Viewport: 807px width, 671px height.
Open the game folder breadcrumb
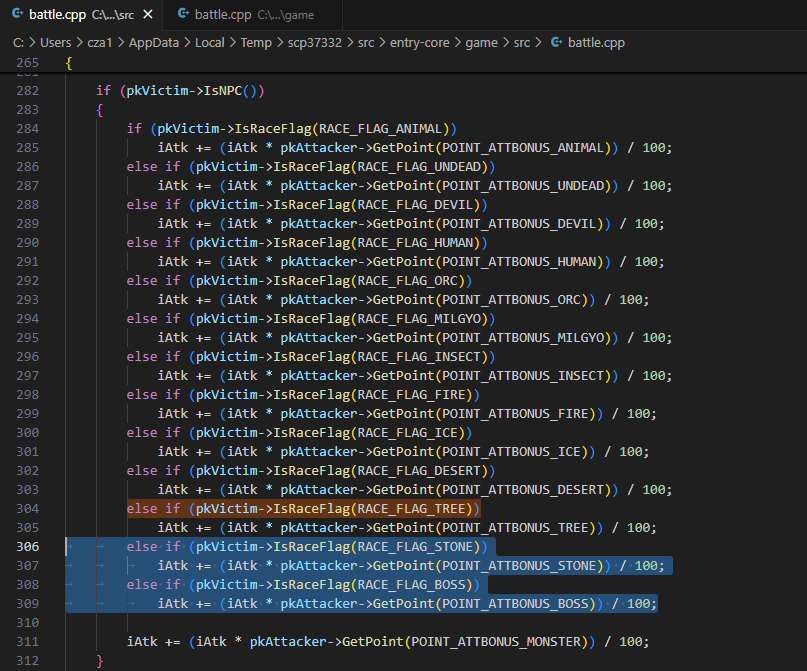tap(484, 42)
